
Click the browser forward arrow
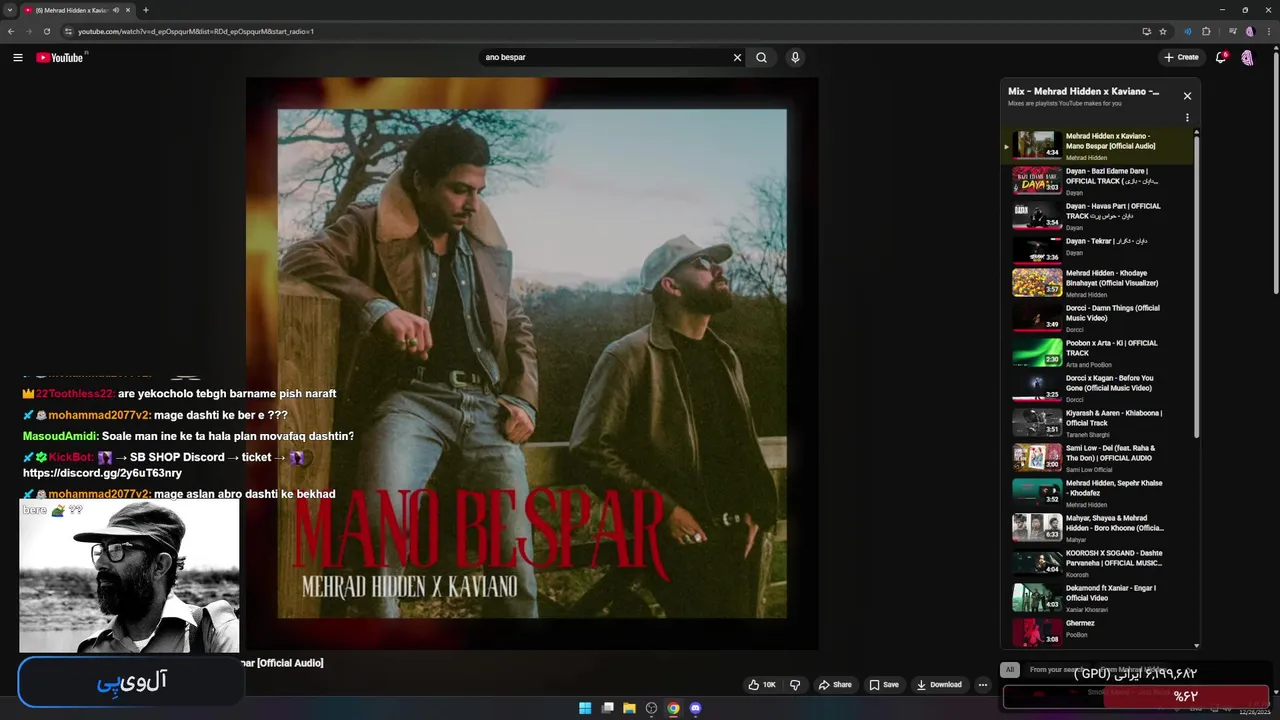tap(29, 31)
